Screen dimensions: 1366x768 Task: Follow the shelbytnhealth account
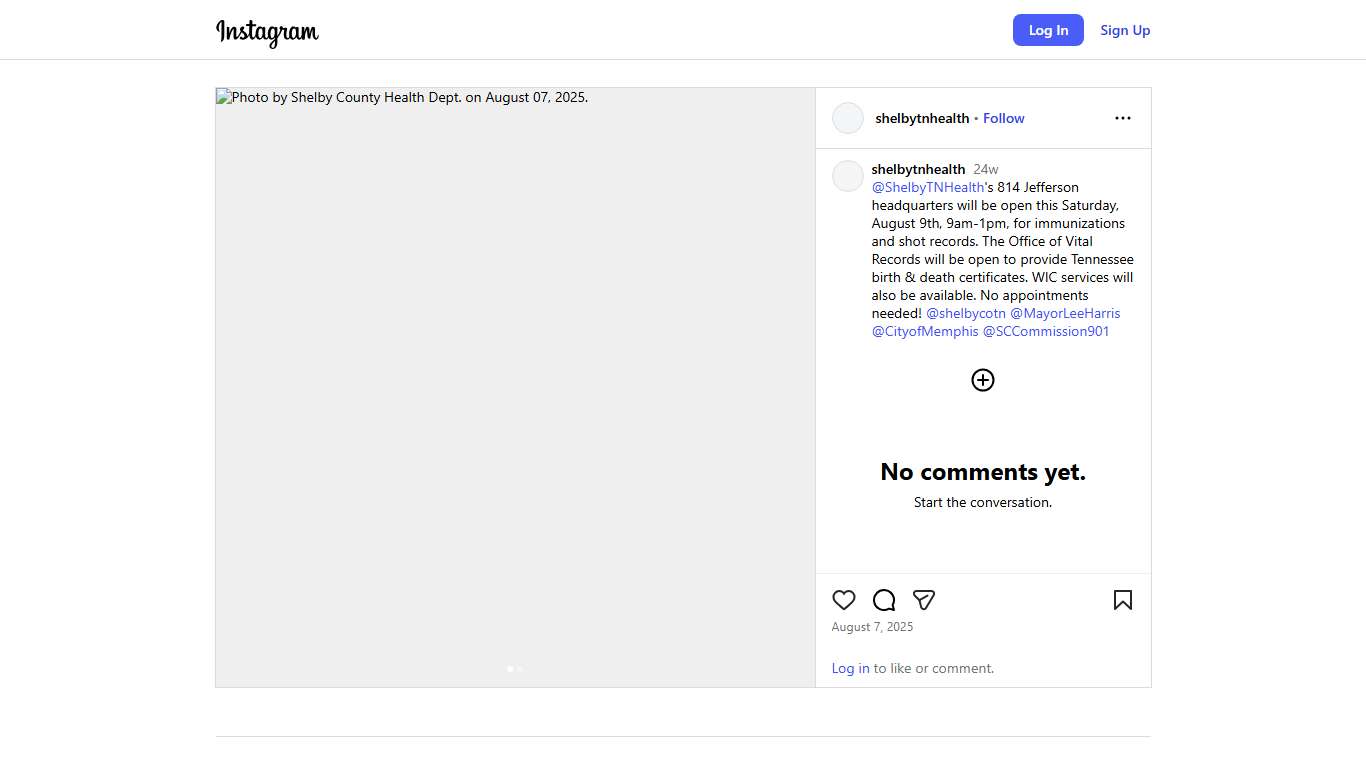click(1003, 118)
